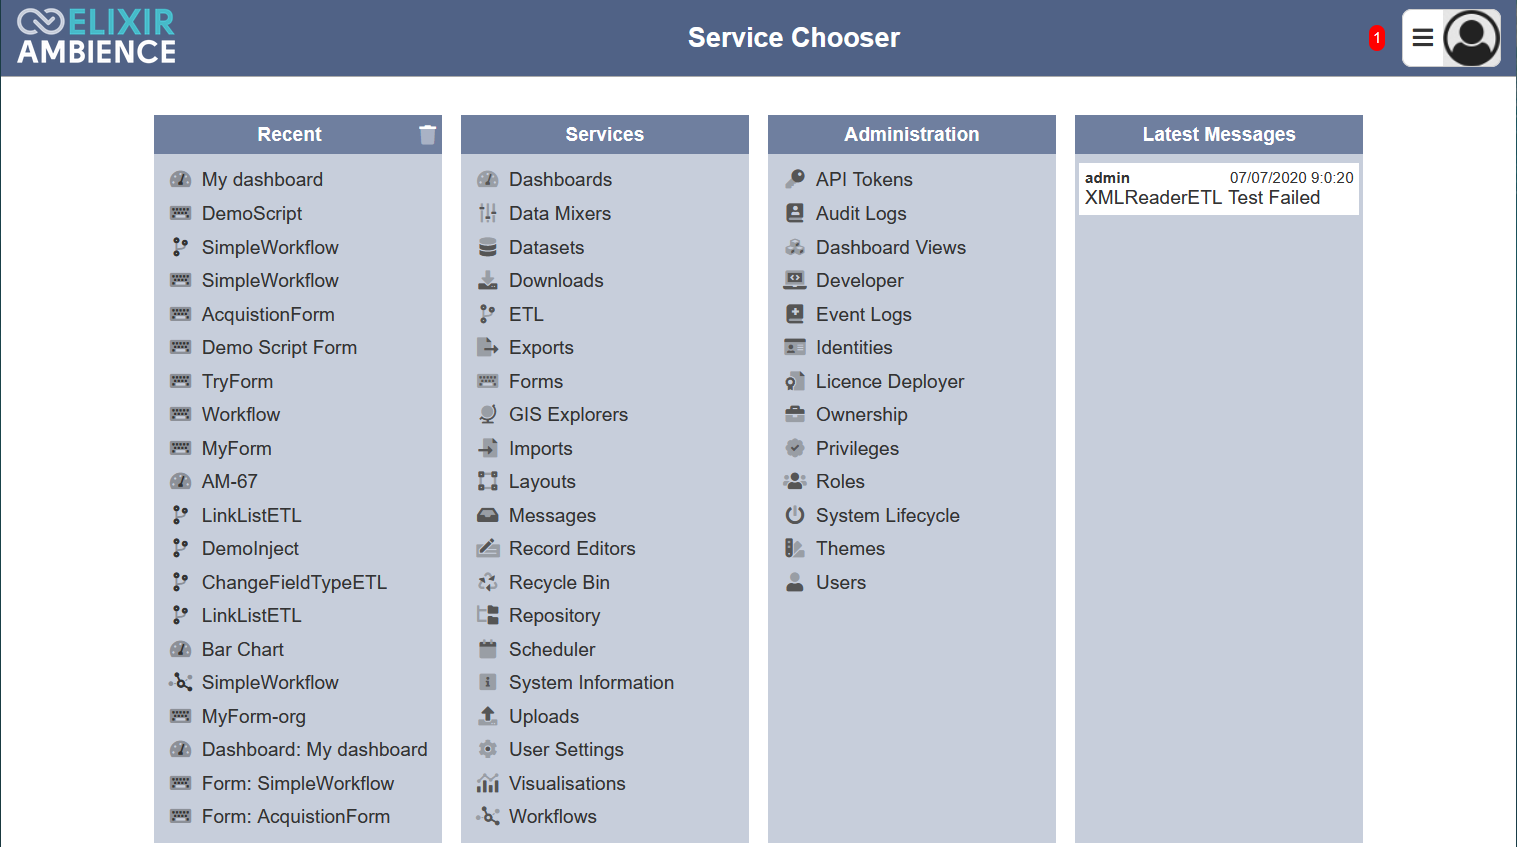Image resolution: width=1517 pixels, height=847 pixels.
Task: Open the ETL service
Action: click(526, 314)
